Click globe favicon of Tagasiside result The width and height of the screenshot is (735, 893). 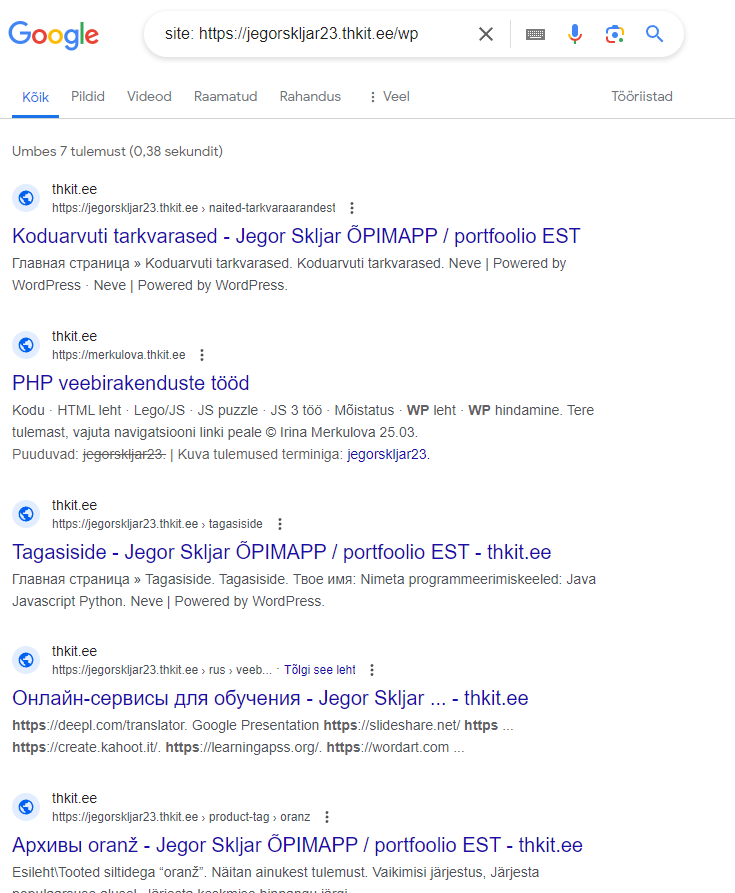(x=26, y=514)
